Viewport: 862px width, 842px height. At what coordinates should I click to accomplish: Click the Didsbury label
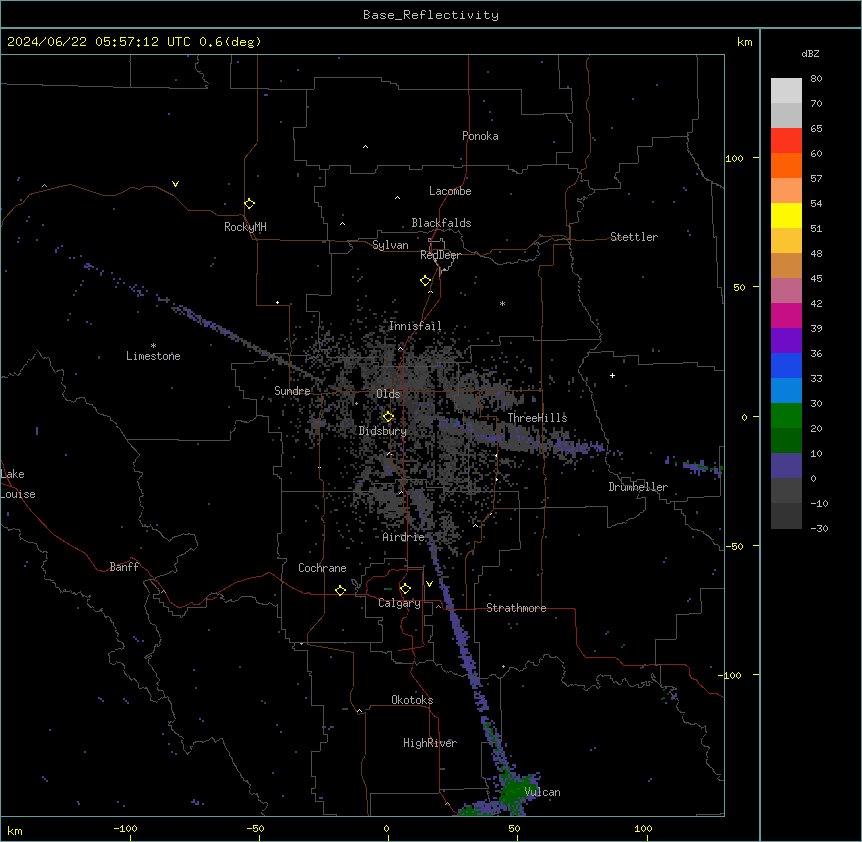pos(383,431)
